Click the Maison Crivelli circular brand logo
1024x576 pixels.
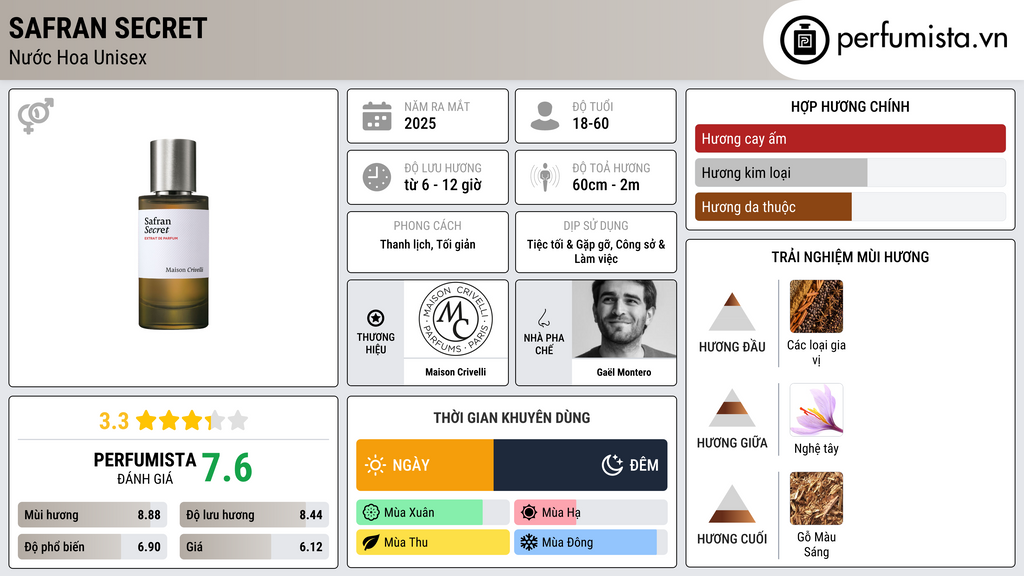455,319
